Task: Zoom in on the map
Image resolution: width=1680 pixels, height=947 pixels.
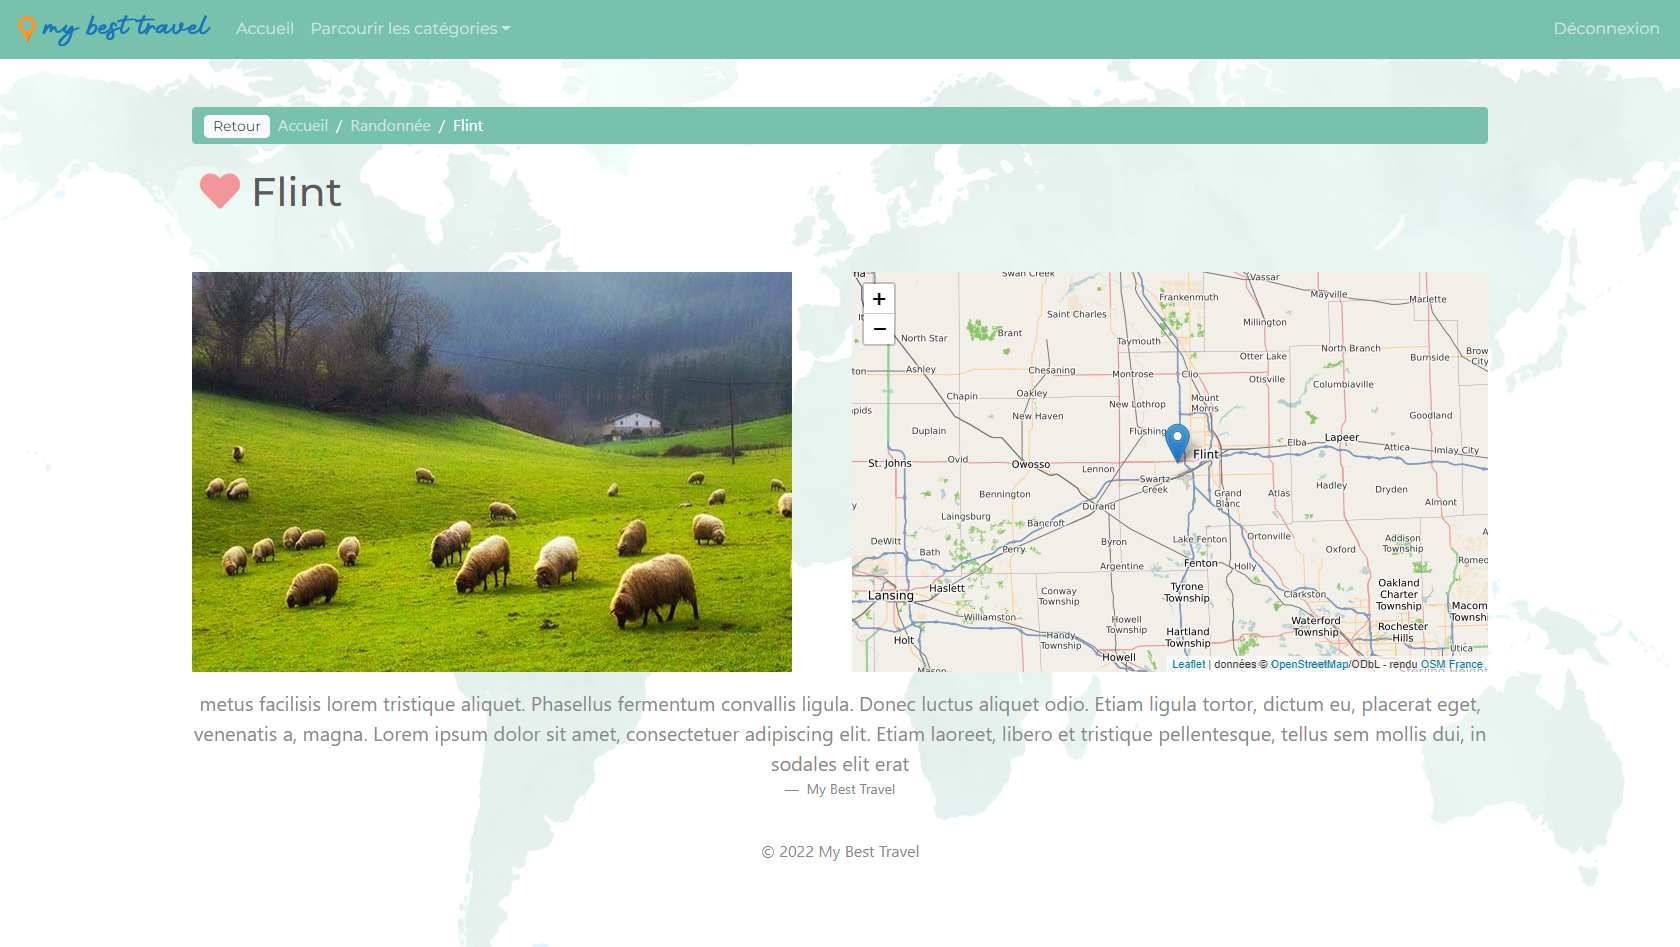Action: (879, 299)
